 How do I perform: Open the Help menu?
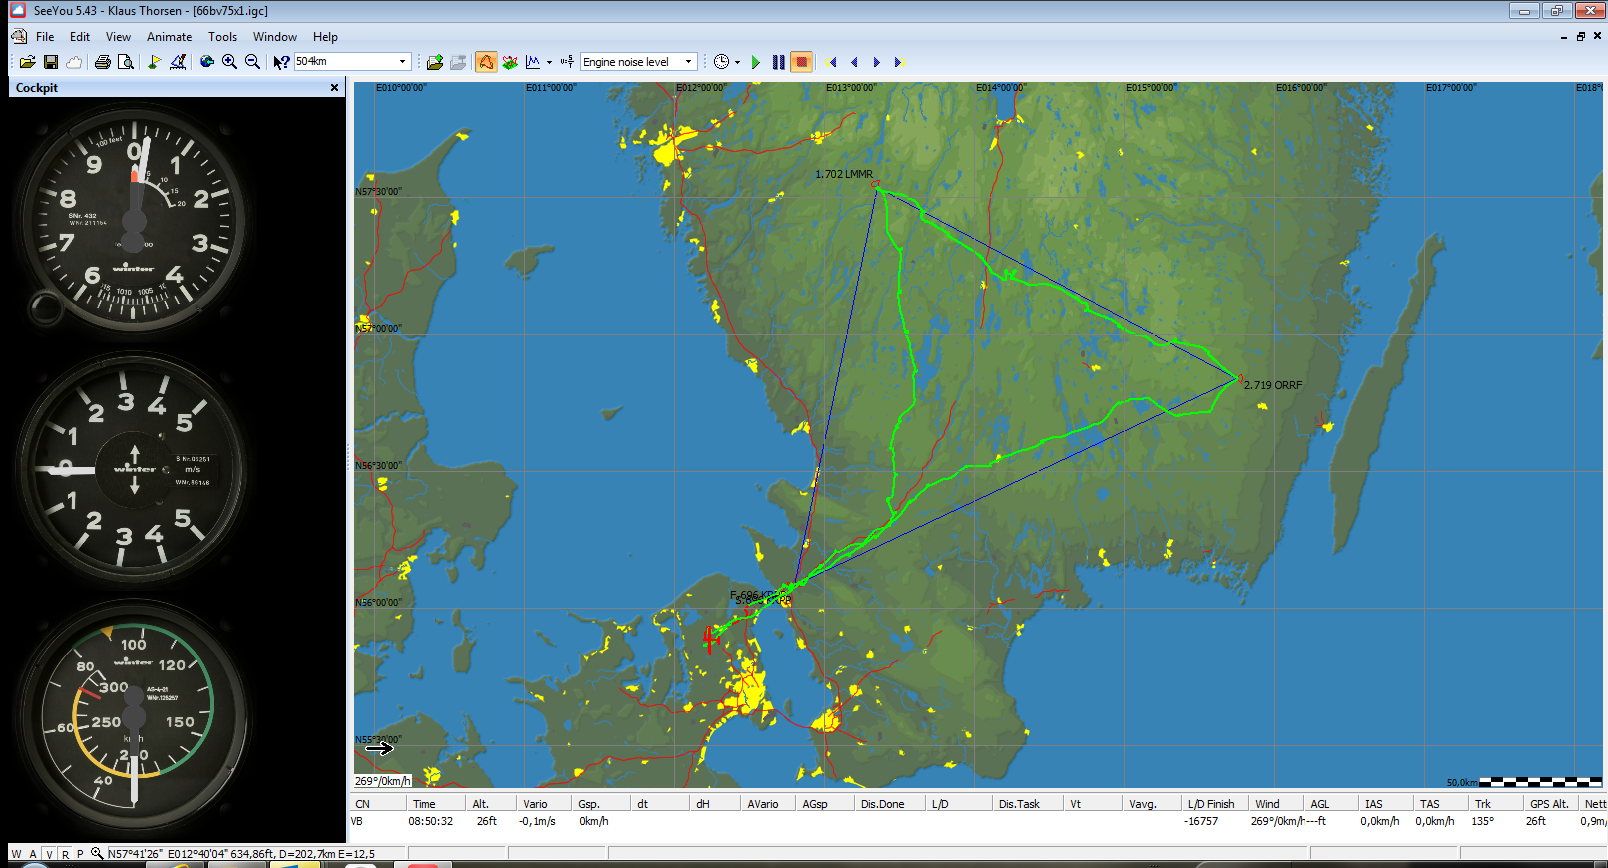click(x=325, y=37)
